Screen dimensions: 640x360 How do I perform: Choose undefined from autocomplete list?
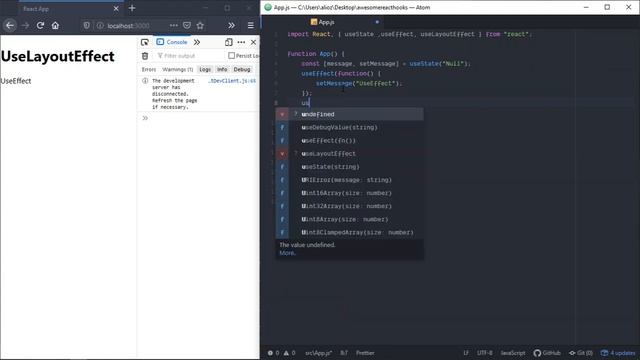point(350,114)
